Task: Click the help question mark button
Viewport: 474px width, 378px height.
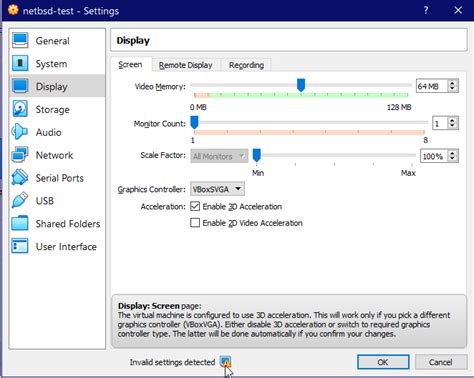Action: pyautogui.click(x=426, y=10)
